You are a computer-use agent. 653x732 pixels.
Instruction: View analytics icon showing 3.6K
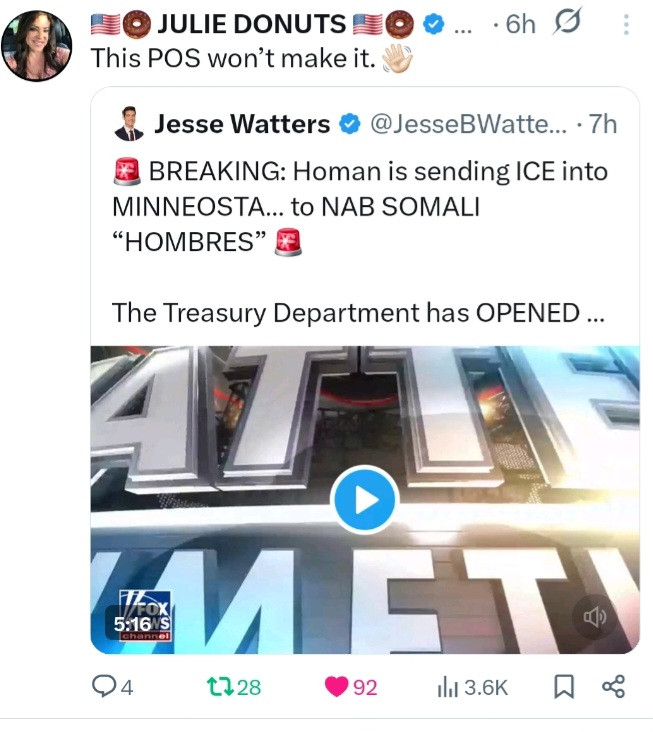pyautogui.click(x=448, y=688)
